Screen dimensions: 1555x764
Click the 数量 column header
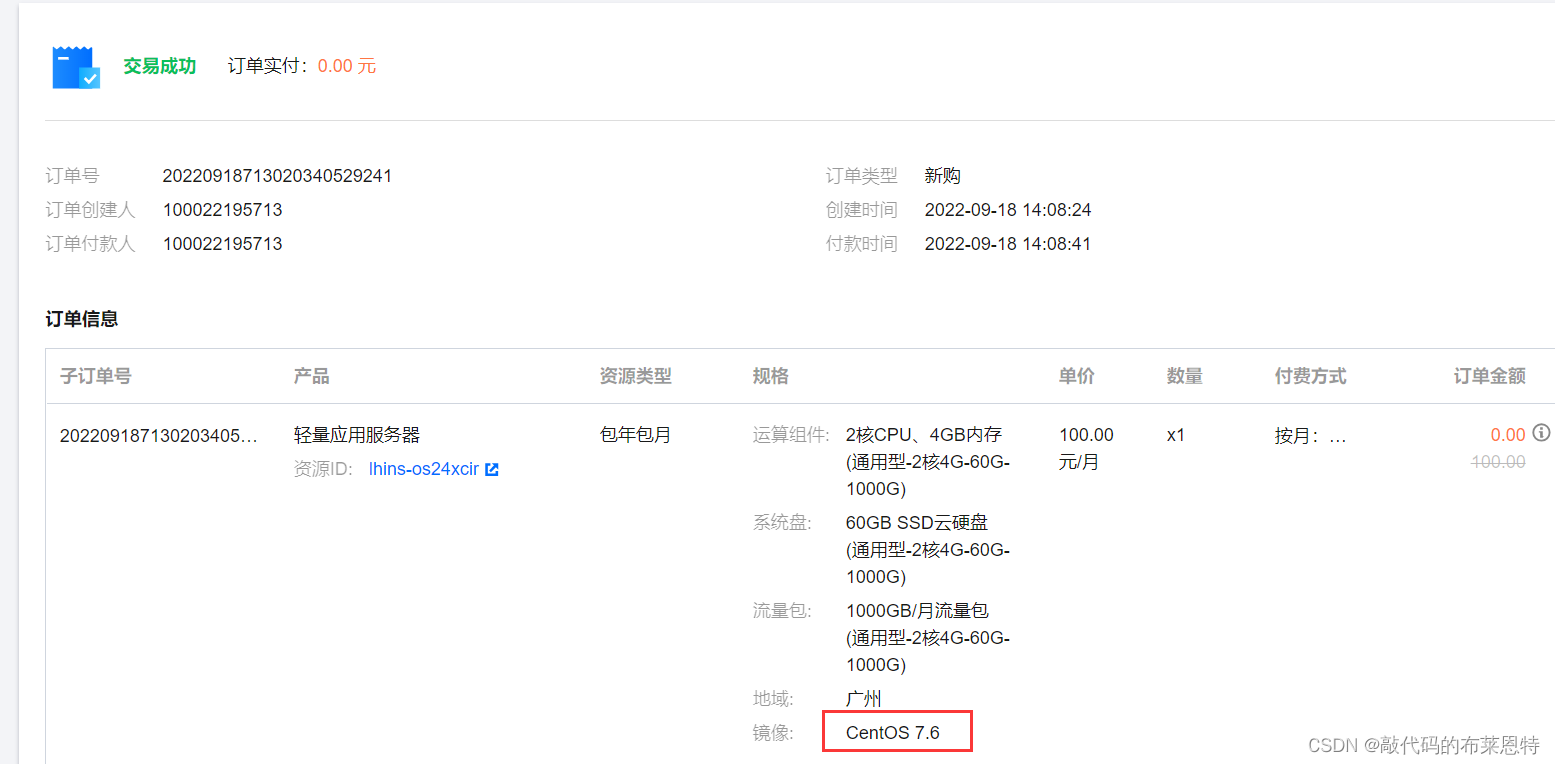click(1185, 376)
